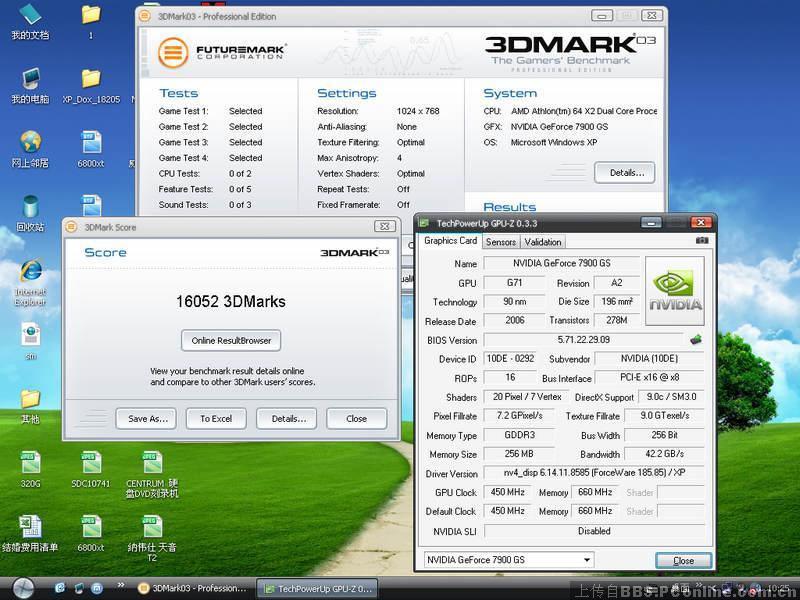
Task: Click the DirectX Support 9.0c / SM3.0 value
Action: (x=671, y=397)
